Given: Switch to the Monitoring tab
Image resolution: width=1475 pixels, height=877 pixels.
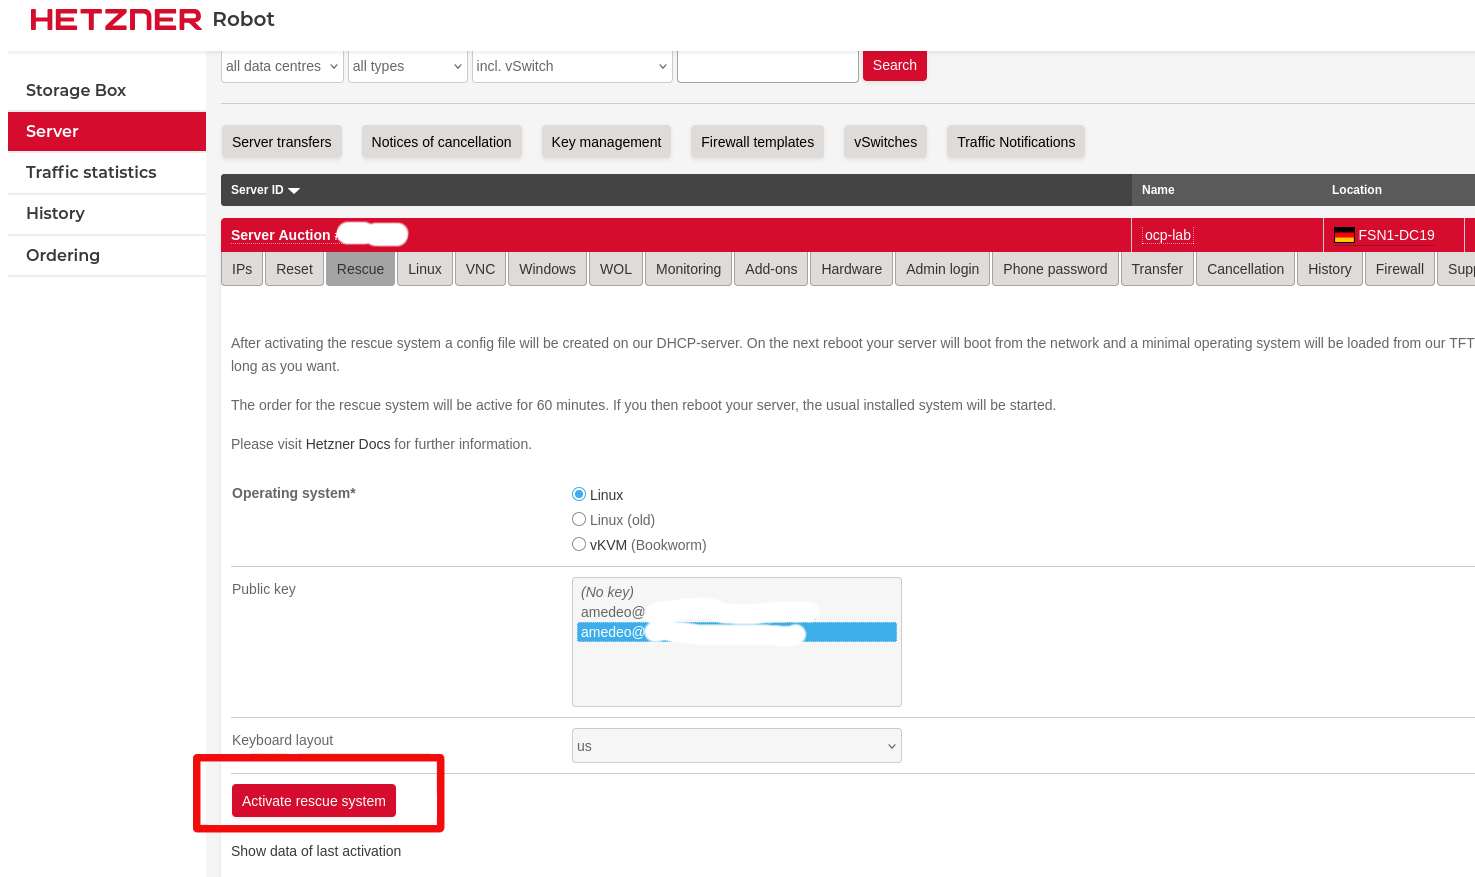Looking at the screenshot, I should (688, 269).
